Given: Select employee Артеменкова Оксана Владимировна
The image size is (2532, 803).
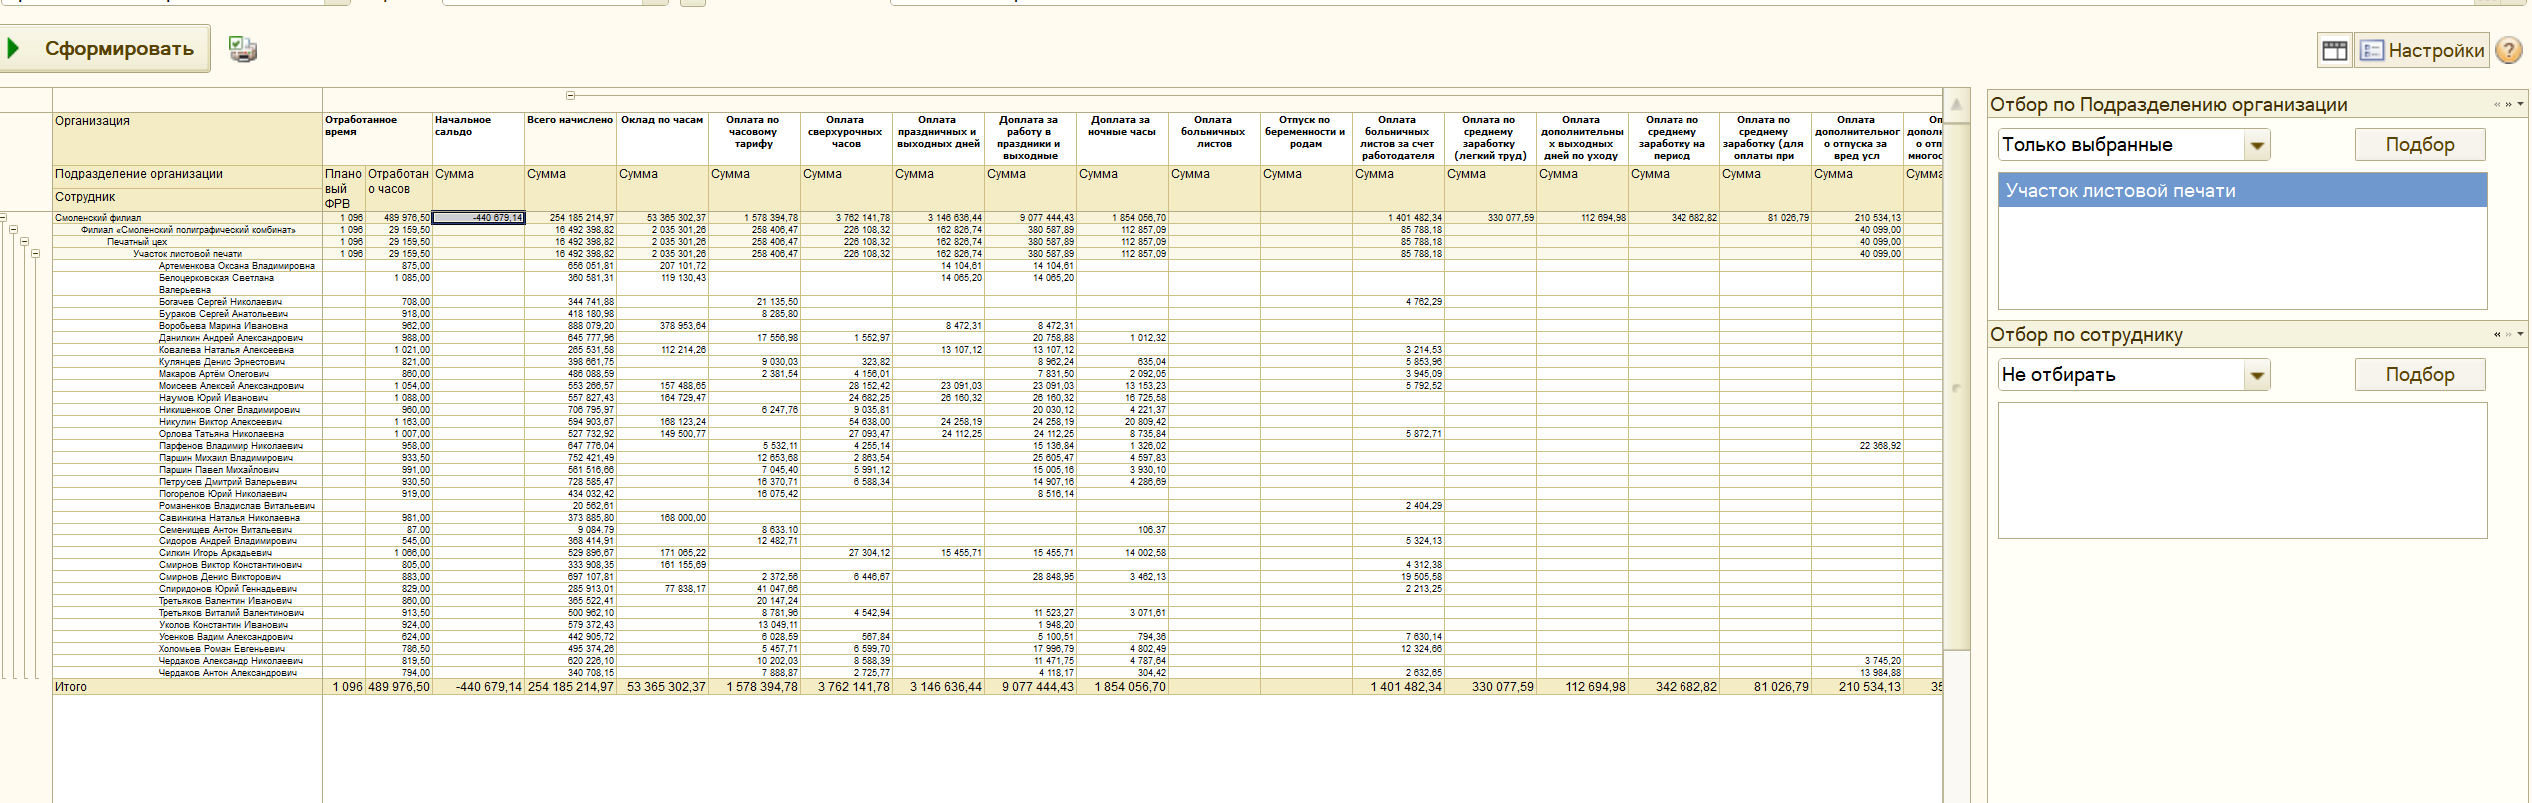Looking at the screenshot, I should coord(237,265).
